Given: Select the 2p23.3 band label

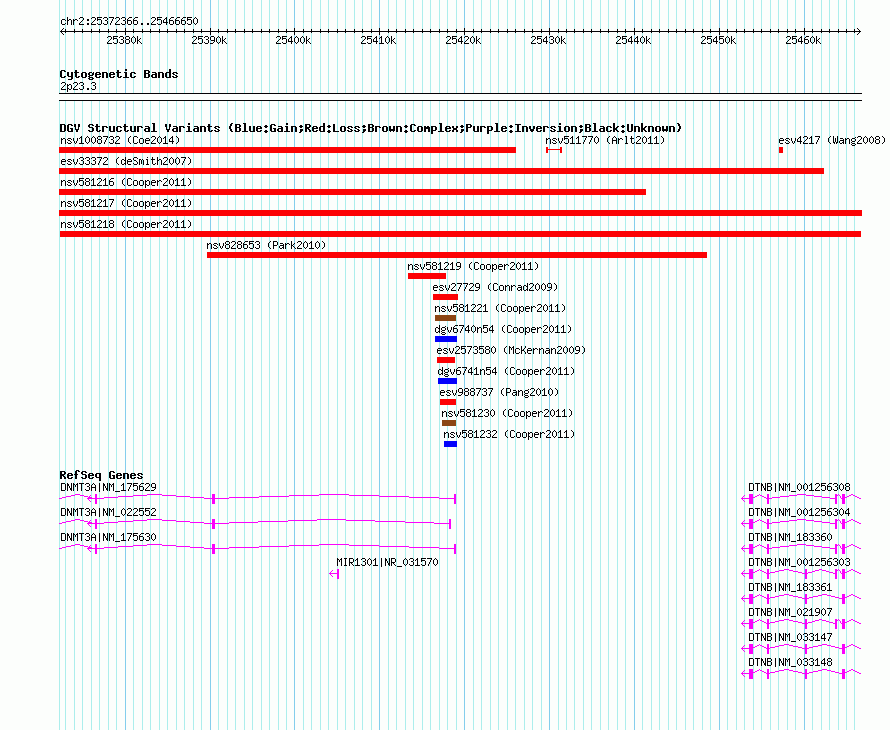Looking at the screenshot, I should click(x=78, y=86).
